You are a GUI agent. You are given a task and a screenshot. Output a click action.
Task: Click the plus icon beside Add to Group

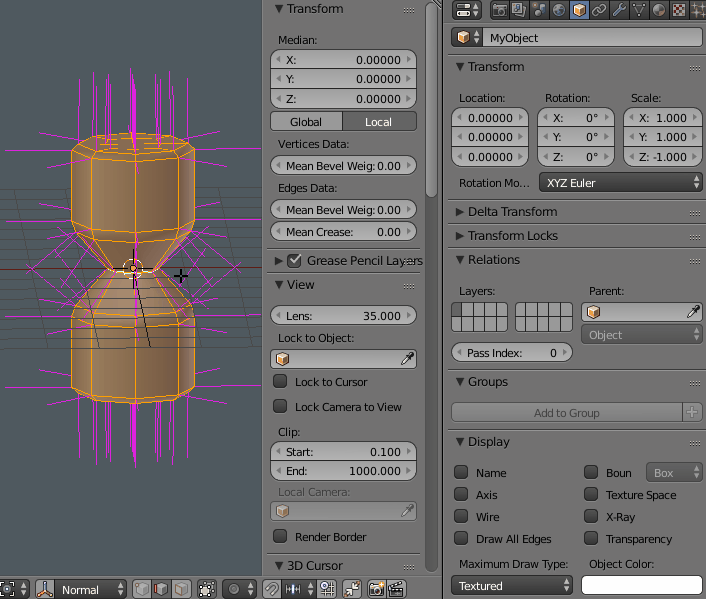pos(692,412)
